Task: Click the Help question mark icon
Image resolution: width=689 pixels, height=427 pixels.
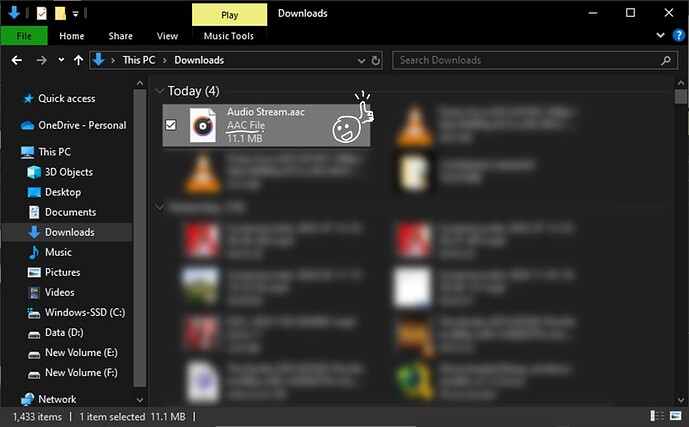Action: (676, 36)
